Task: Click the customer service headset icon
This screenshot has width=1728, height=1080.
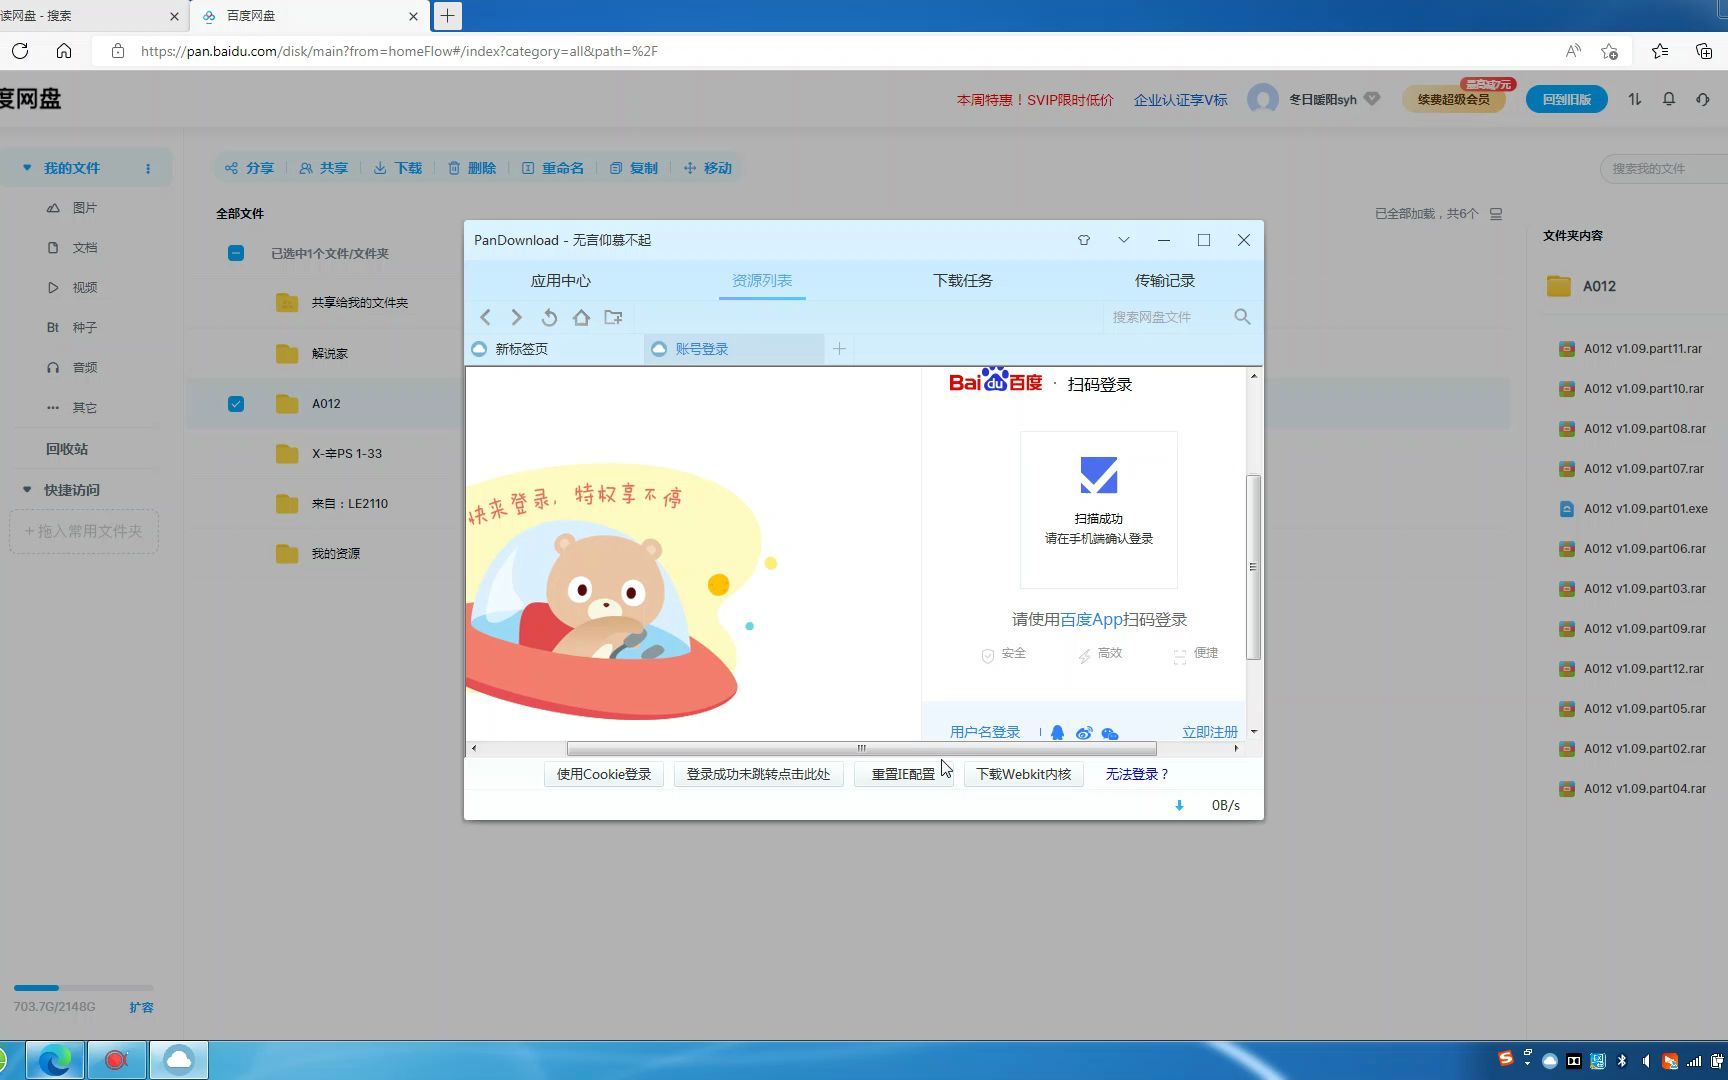Action: click(x=1703, y=99)
